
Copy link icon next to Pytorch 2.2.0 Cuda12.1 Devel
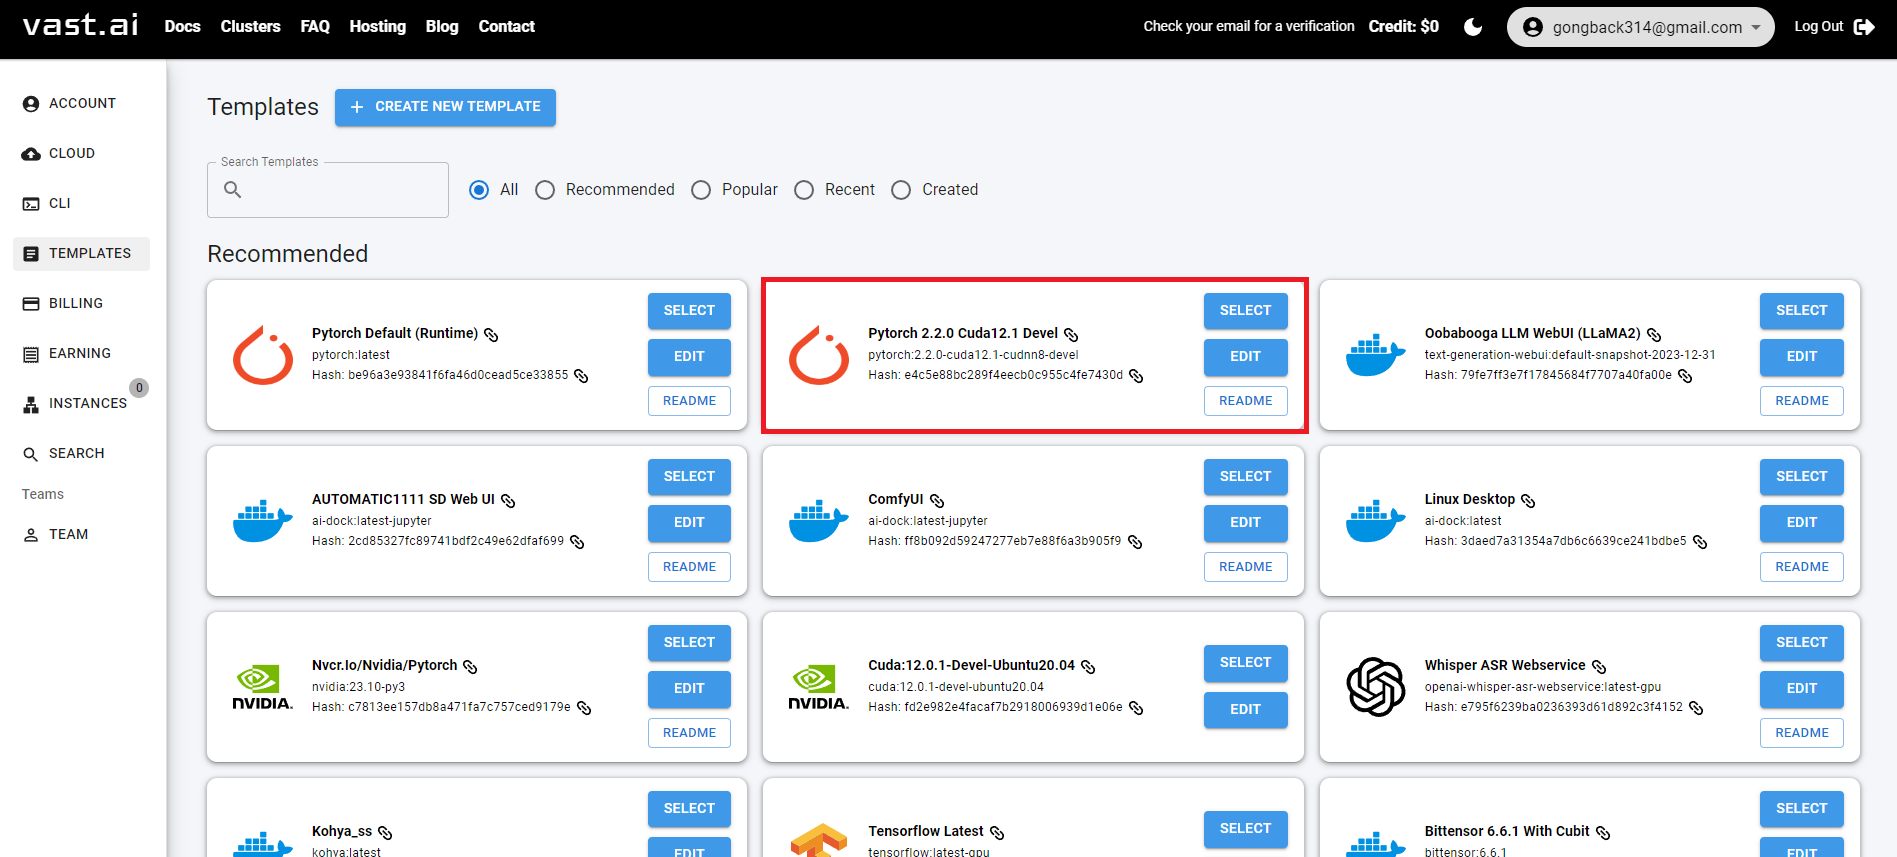point(1071,334)
